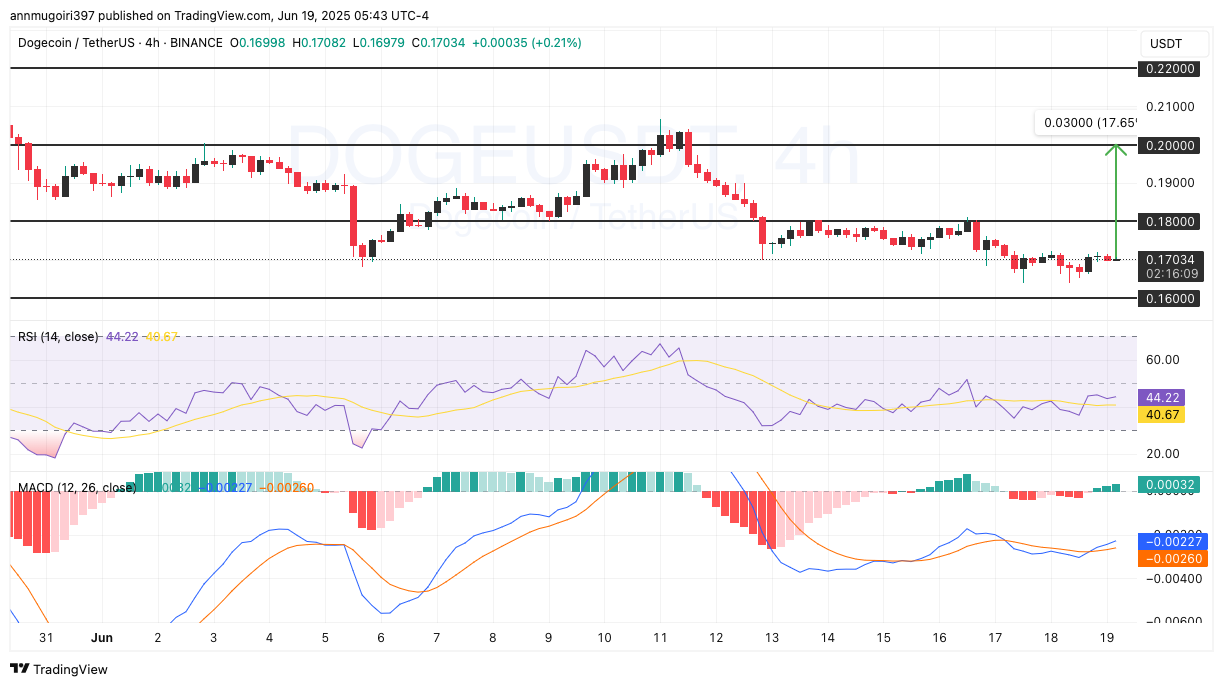1223x686 pixels.
Task: Click the green MACD histogram label 0.00032
Action: [1169, 484]
